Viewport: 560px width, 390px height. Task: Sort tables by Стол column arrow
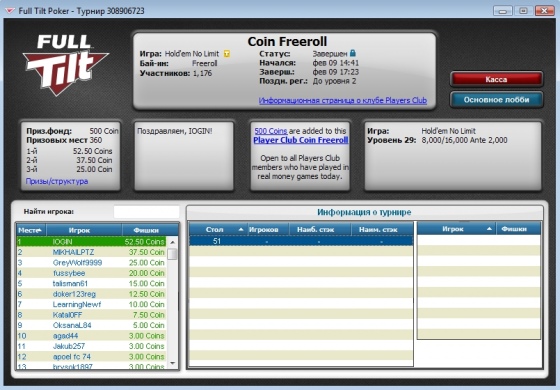click(x=241, y=229)
